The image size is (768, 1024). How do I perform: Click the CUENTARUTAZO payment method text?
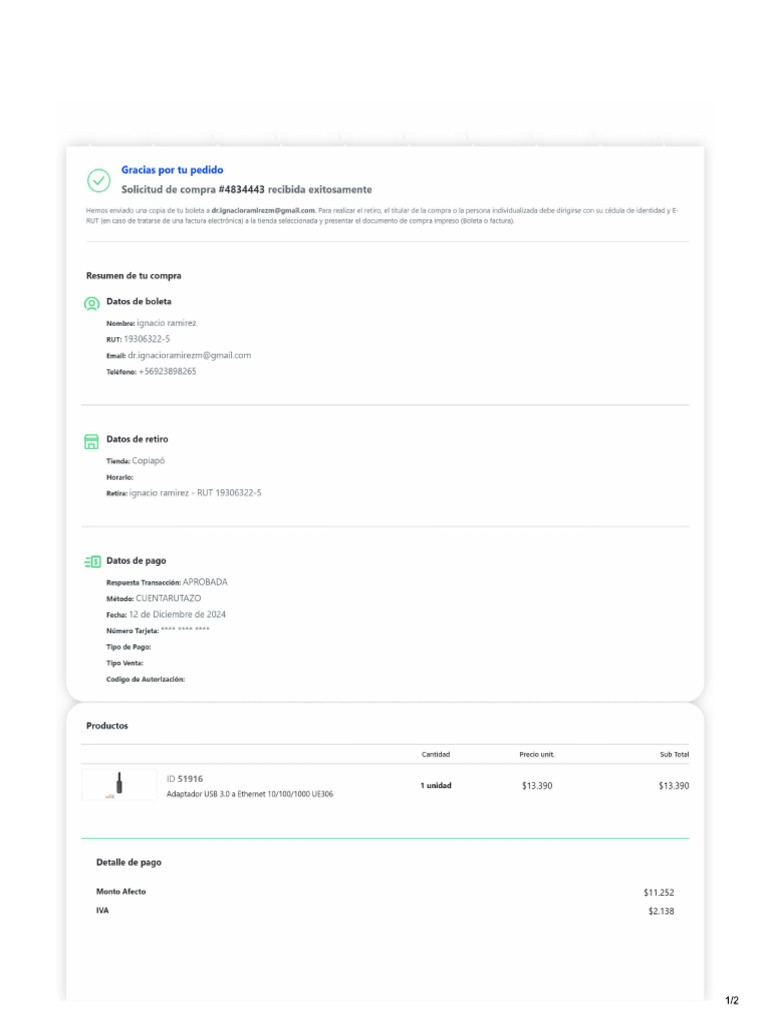[168, 598]
